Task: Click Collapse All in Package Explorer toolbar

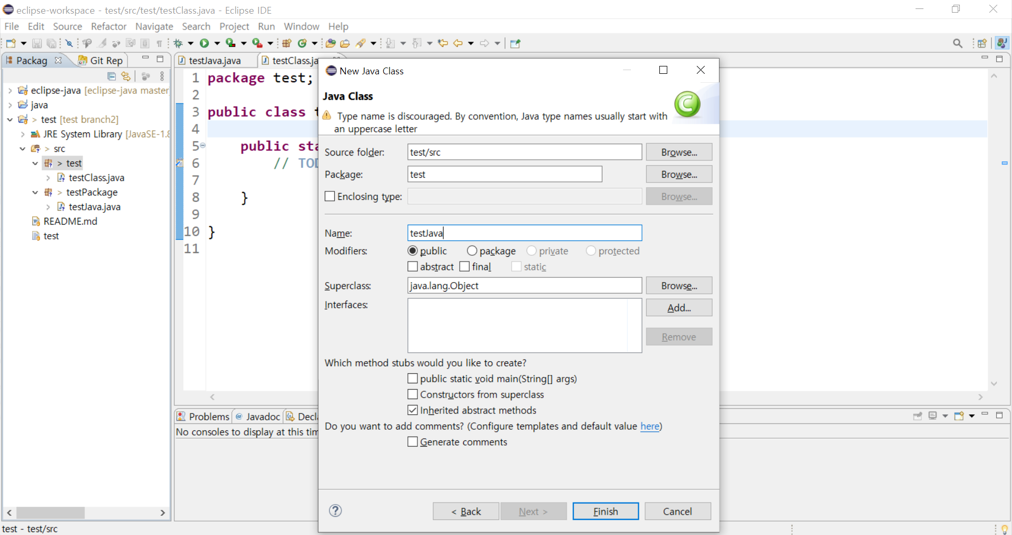Action: pyautogui.click(x=111, y=76)
